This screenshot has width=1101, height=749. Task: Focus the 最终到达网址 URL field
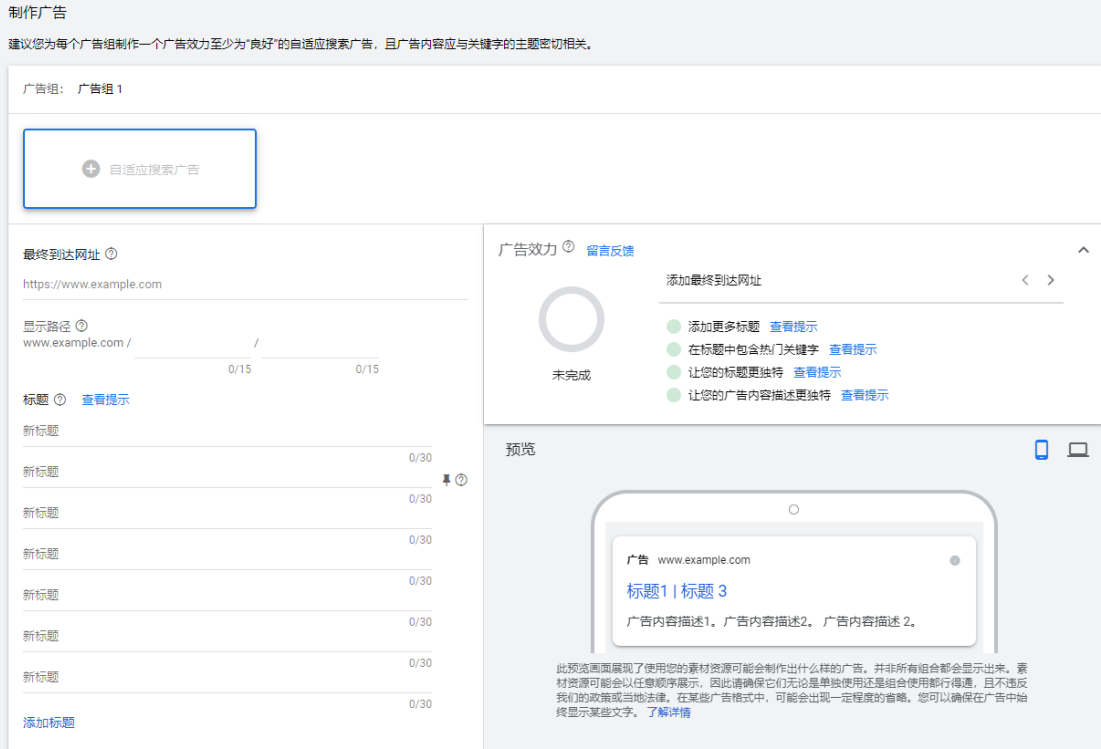pos(245,284)
